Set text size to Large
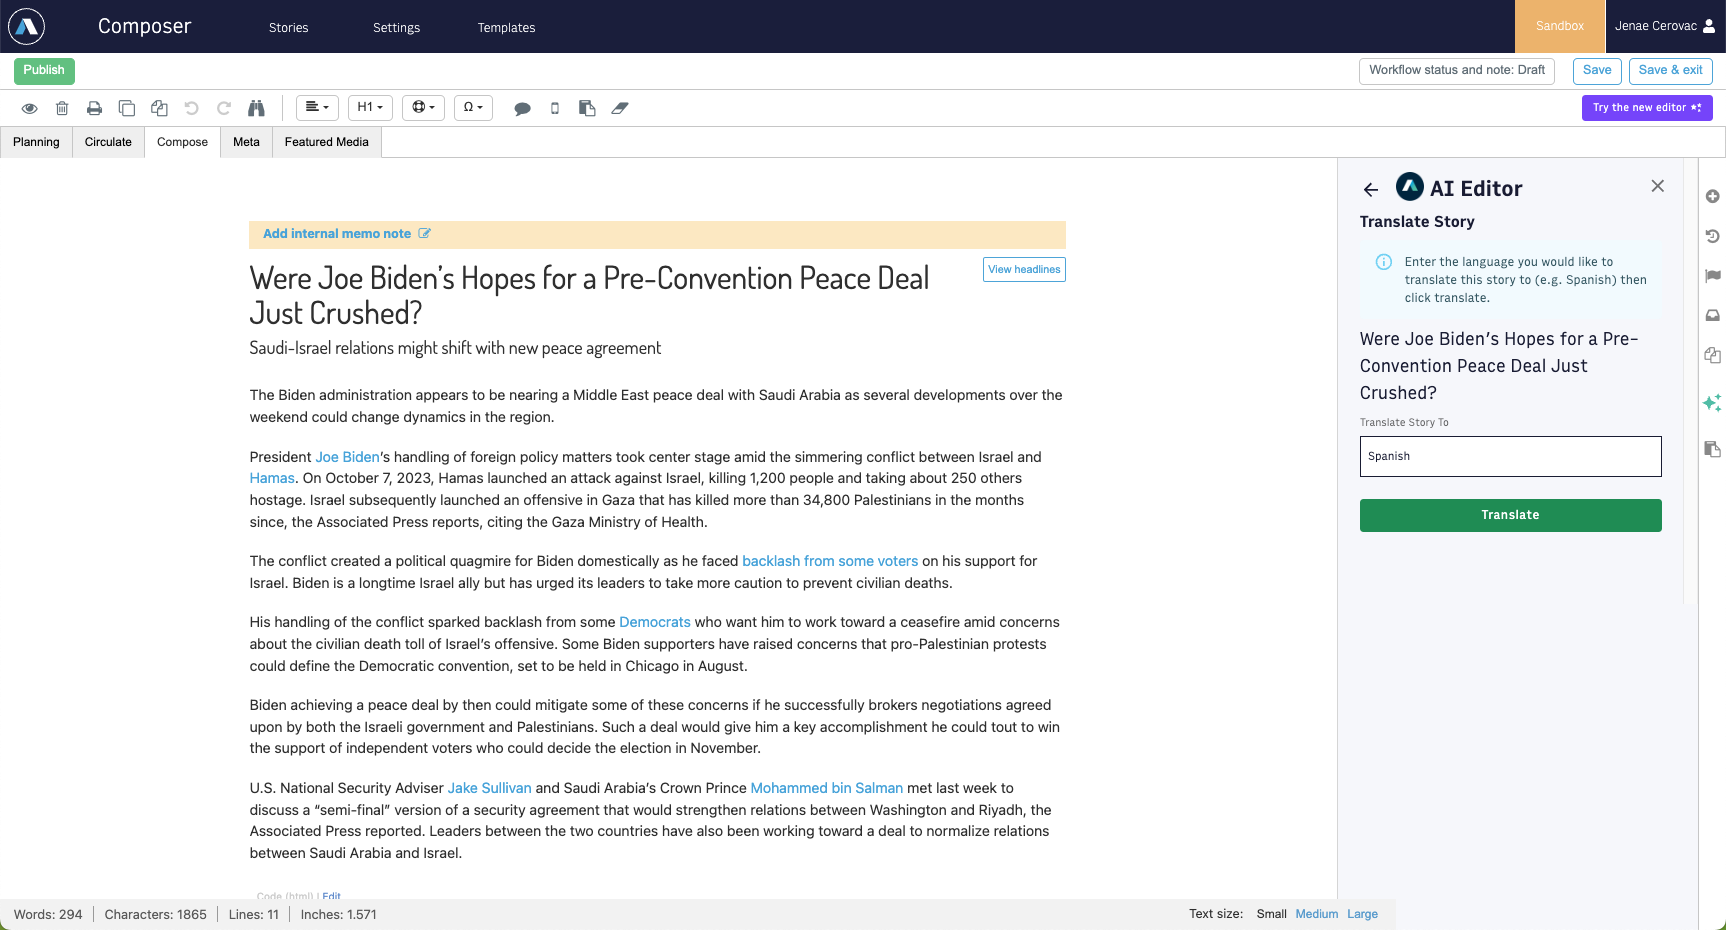Image resolution: width=1726 pixels, height=930 pixels. coord(1362,914)
